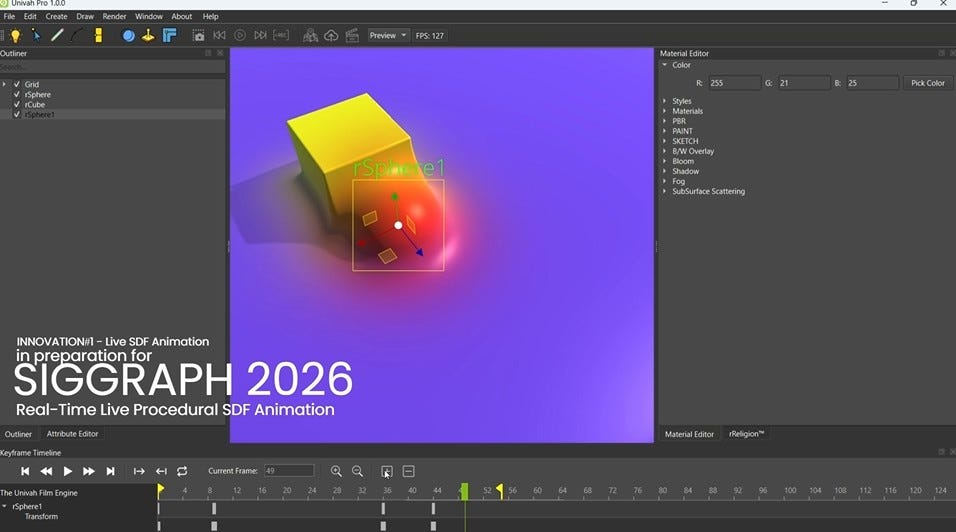Choose the curve draw tool
The width and height of the screenshot is (956, 532).
pos(76,35)
